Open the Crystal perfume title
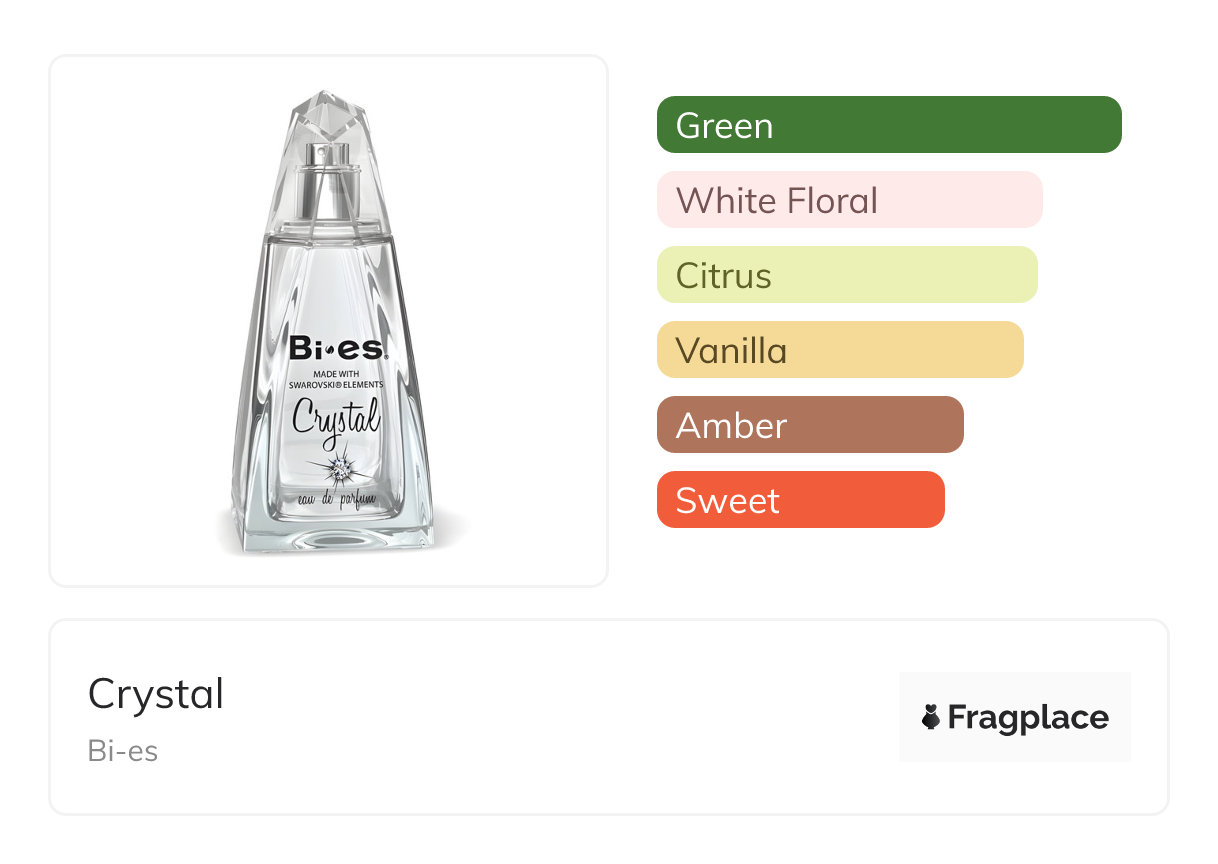Viewport: 1218px width, 864px height. point(156,694)
